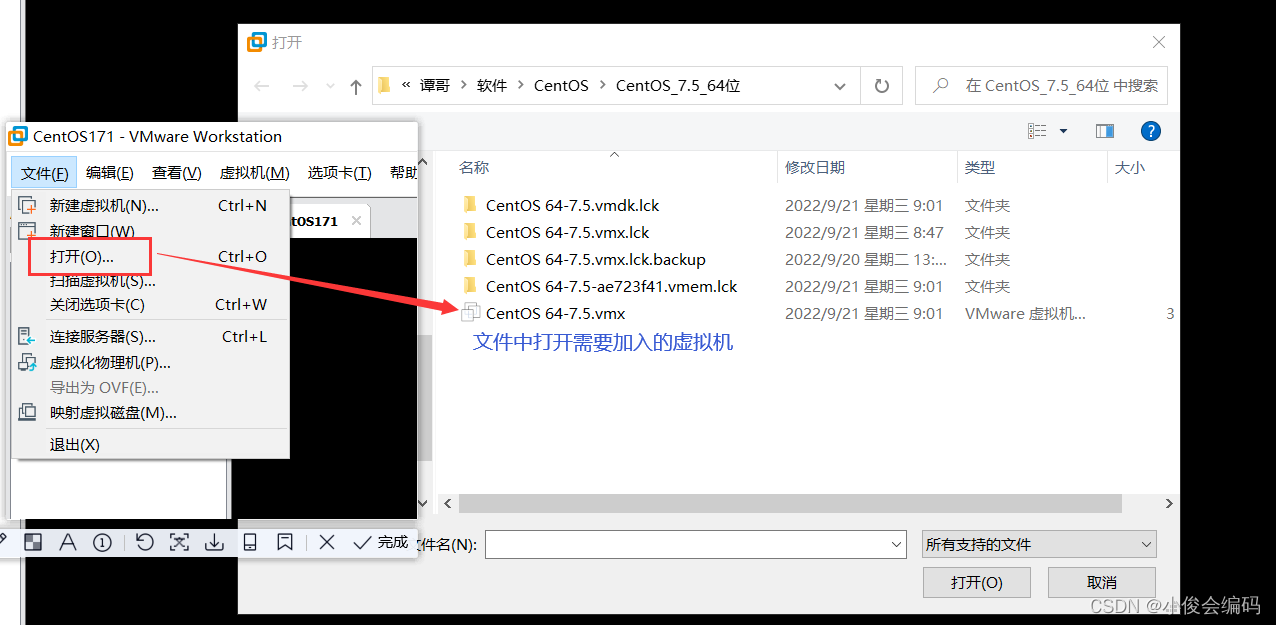Choose 映射虚拟磁盘(M)... menu entry

point(150,413)
